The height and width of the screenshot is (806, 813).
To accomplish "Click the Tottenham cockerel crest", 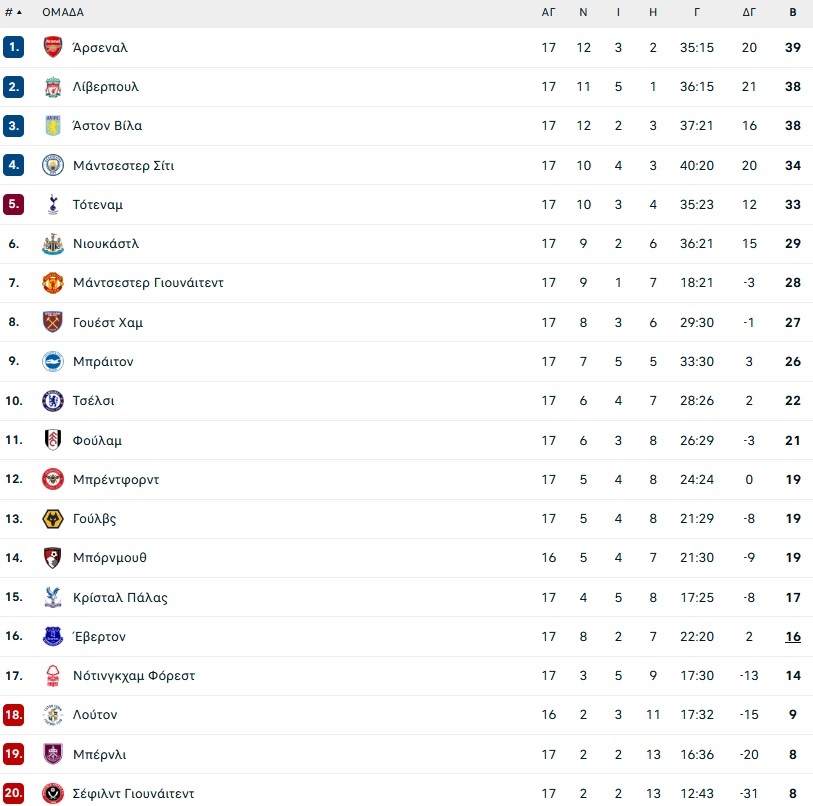I will (x=53, y=204).
